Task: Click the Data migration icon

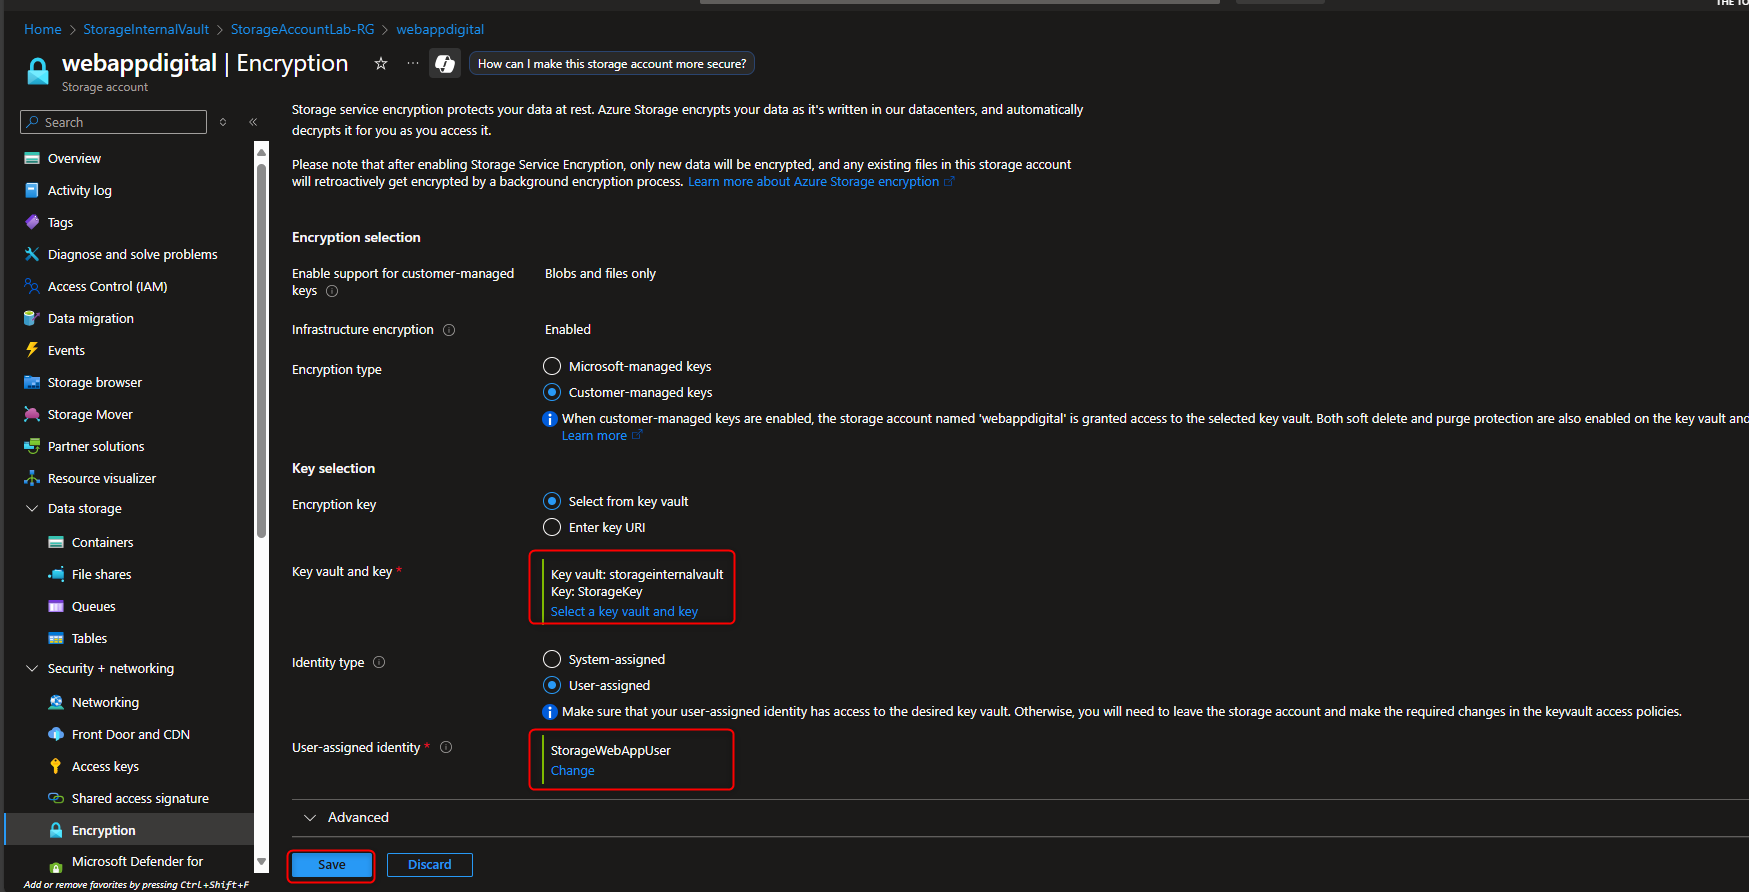Action: pos(32,318)
